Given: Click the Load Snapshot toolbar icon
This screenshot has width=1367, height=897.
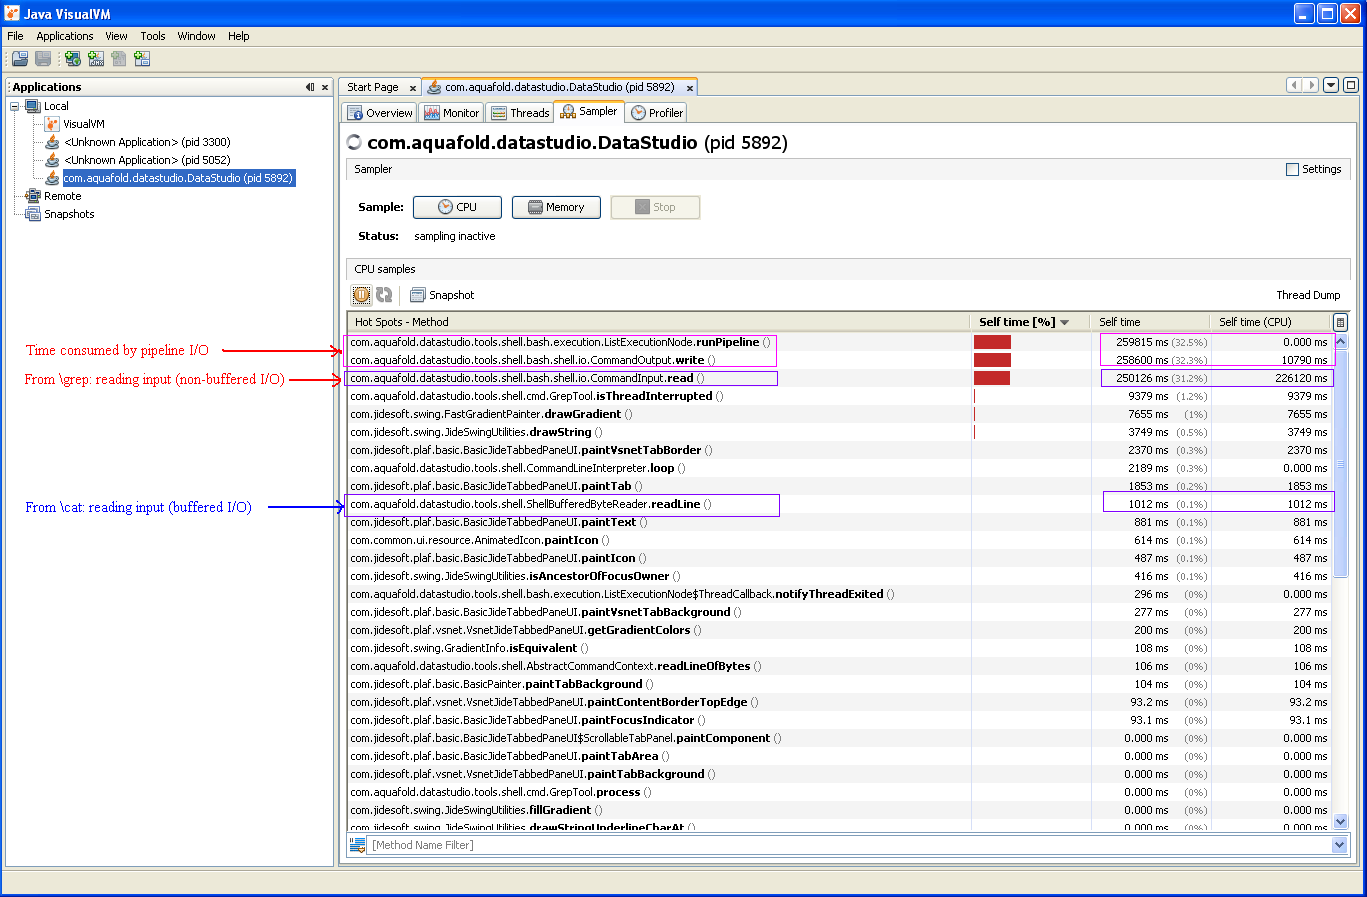Looking at the screenshot, I should pyautogui.click(x=20, y=59).
